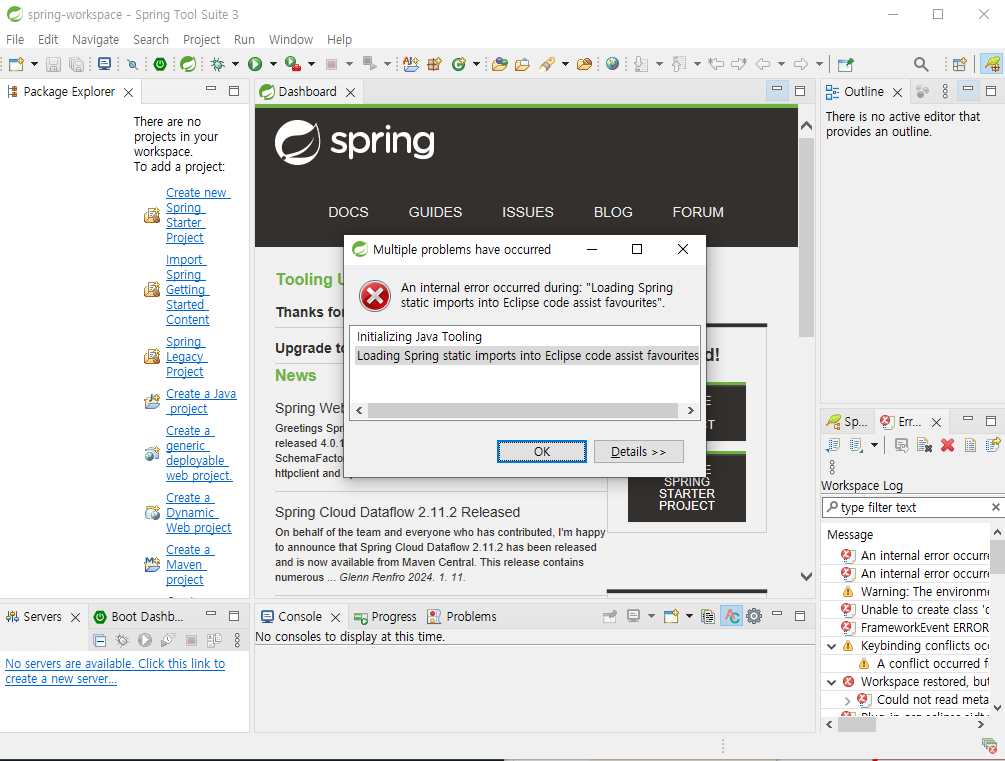Click the Error Log horizontal scroll right arrow
Screen dimensions: 1005x761
pos(981,724)
